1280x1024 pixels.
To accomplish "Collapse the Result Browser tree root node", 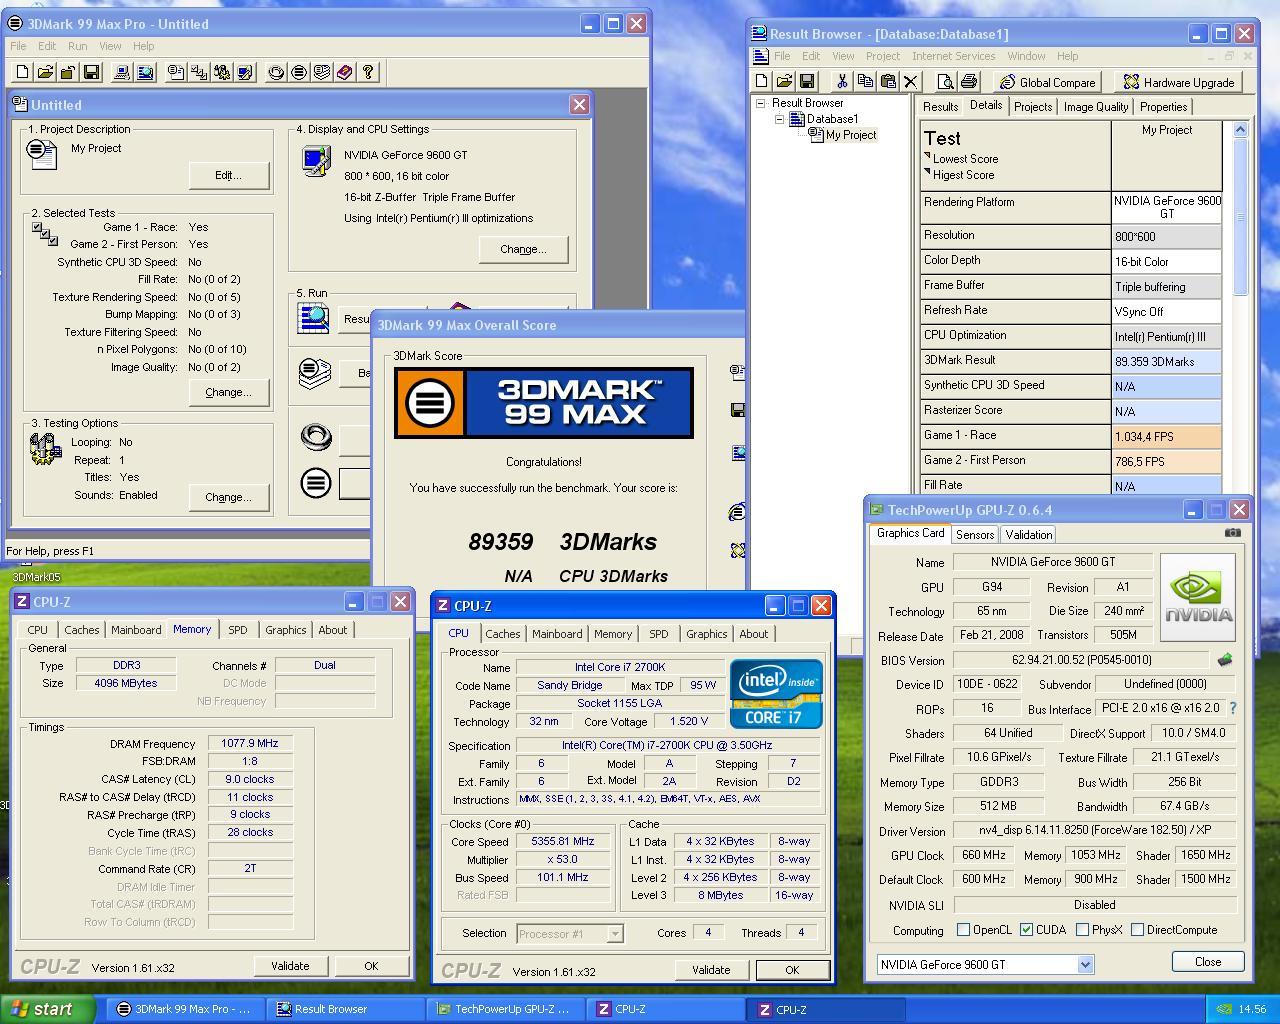I will point(761,103).
